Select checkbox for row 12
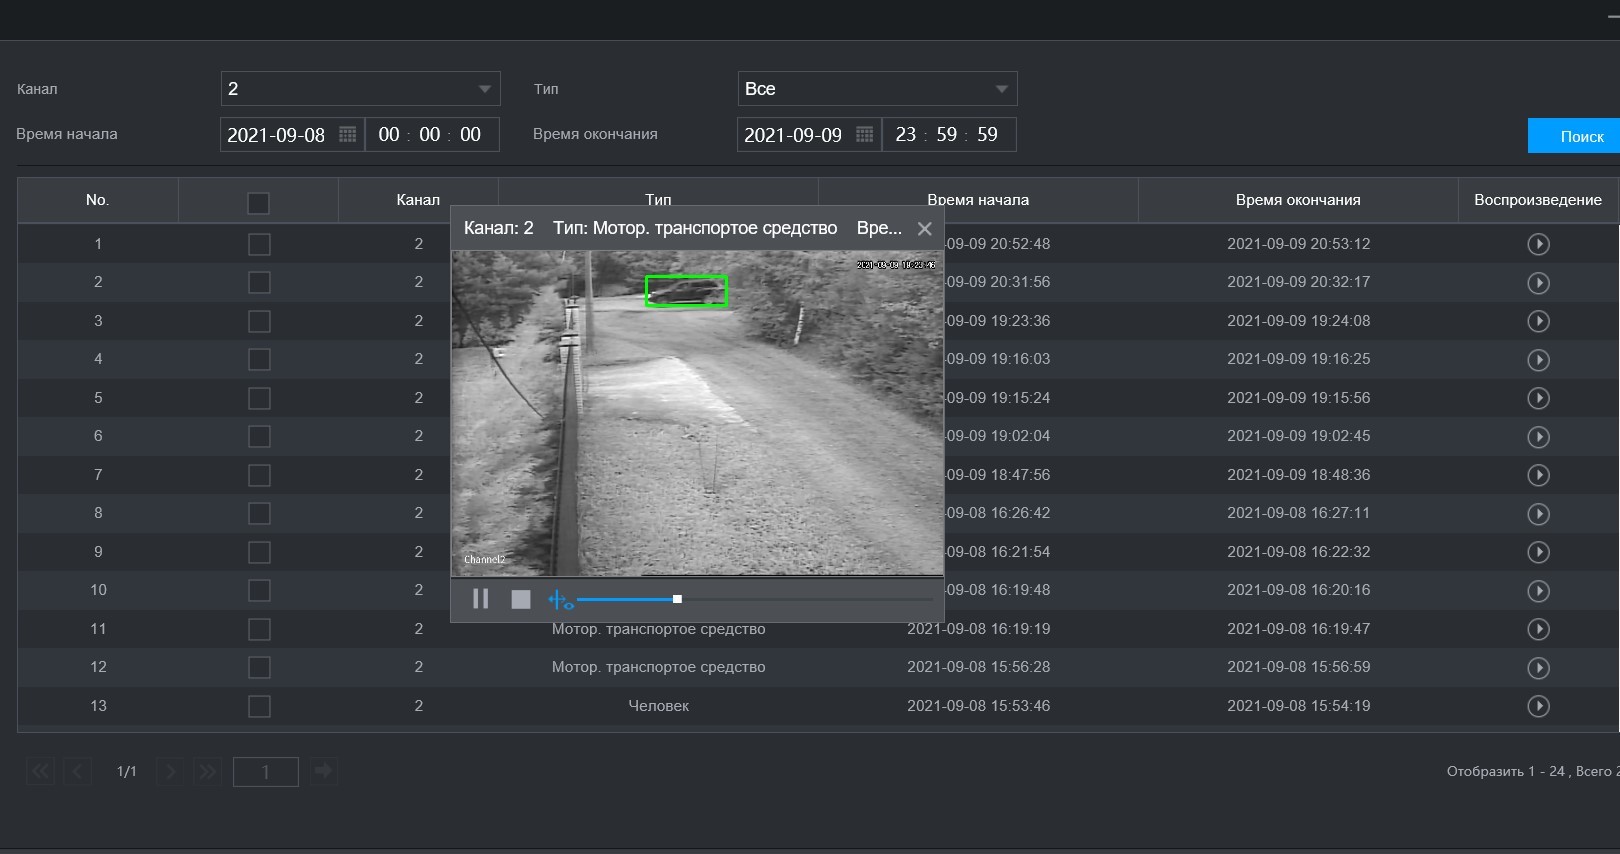Viewport: 1620px width, 854px height. click(x=259, y=667)
